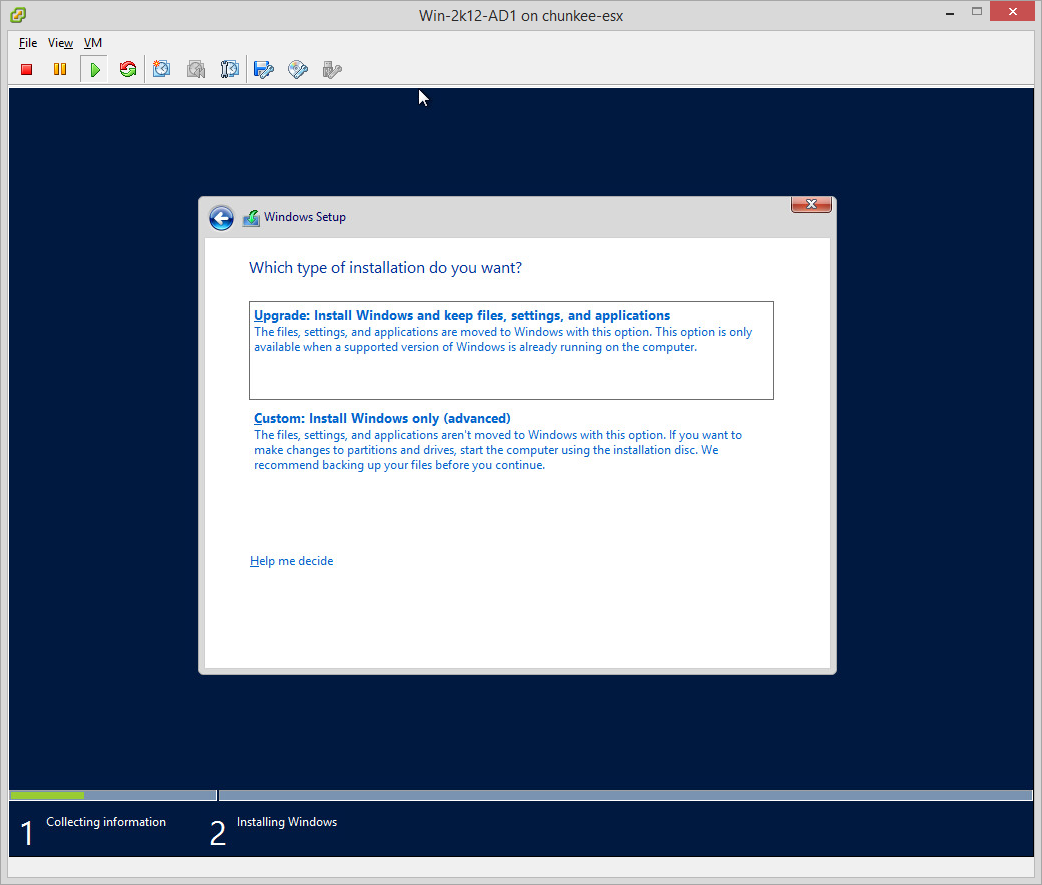Open the Help me decide link
The width and height of the screenshot is (1042, 885).
[x=291, y=561]
